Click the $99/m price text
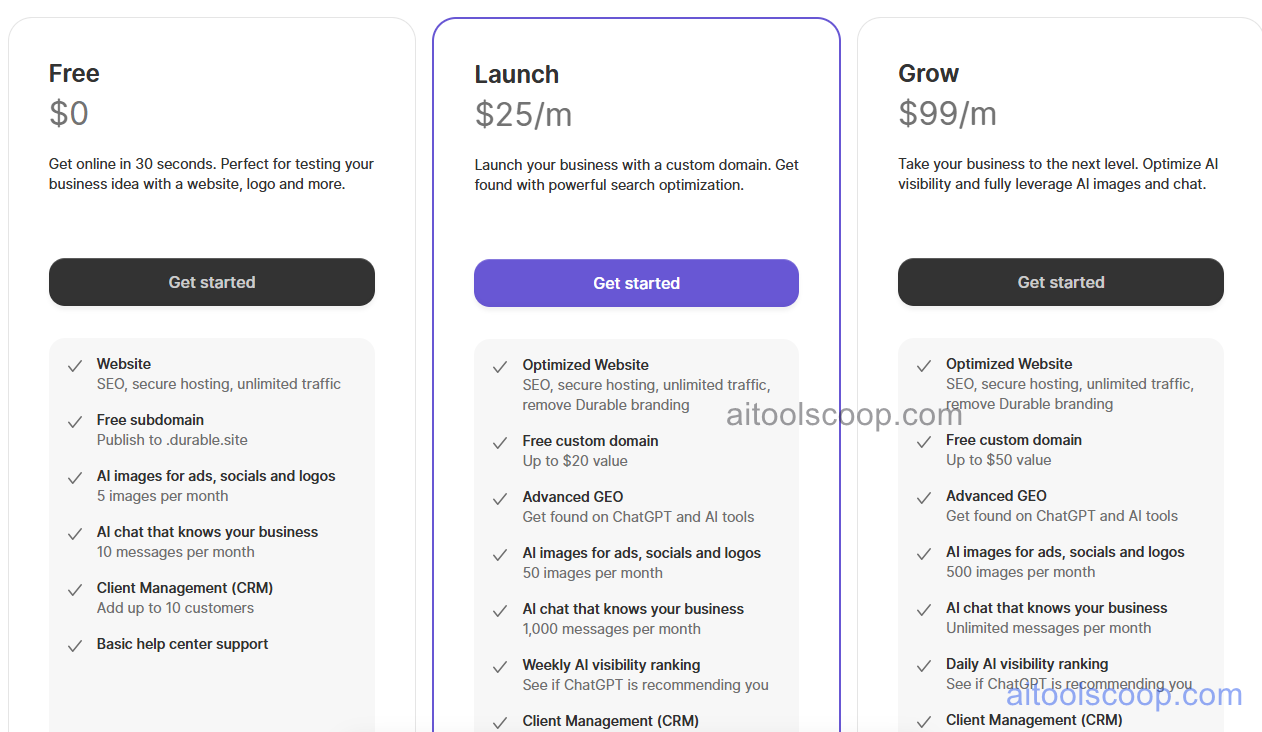The height and width of the screenshot is (732, 1262). (948, 114)
